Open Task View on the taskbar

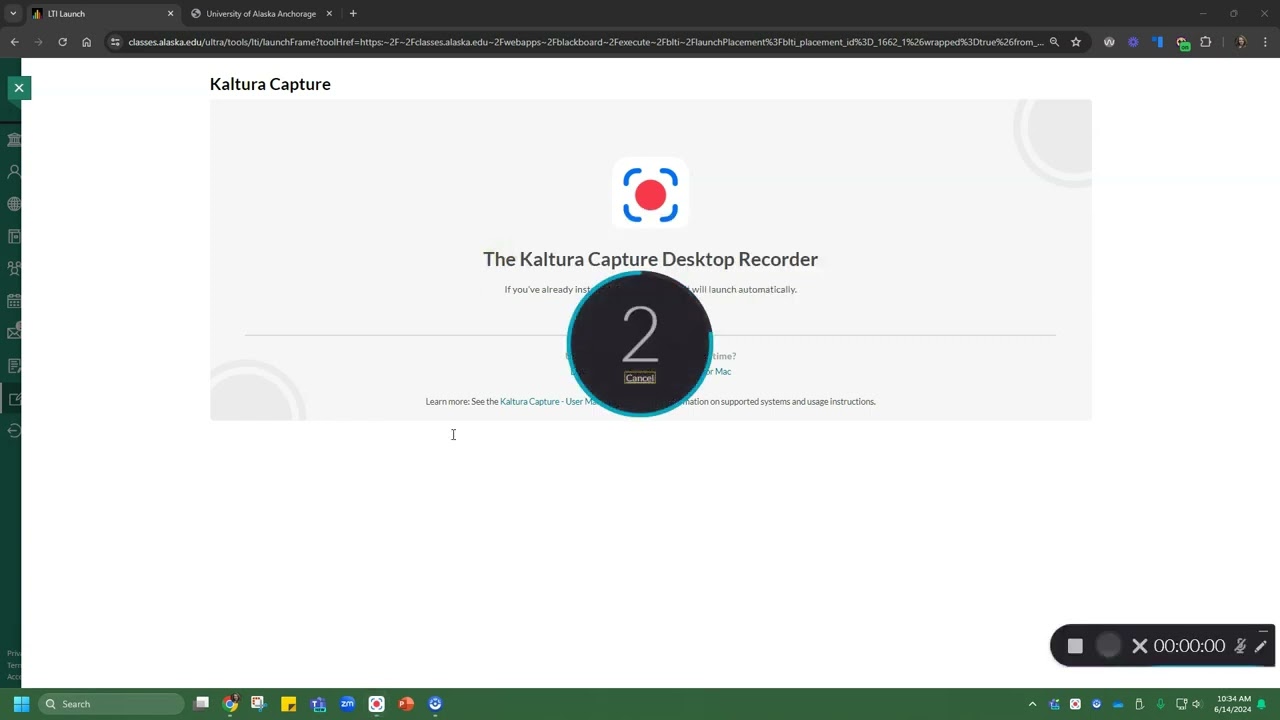click(x=201, y=704)
